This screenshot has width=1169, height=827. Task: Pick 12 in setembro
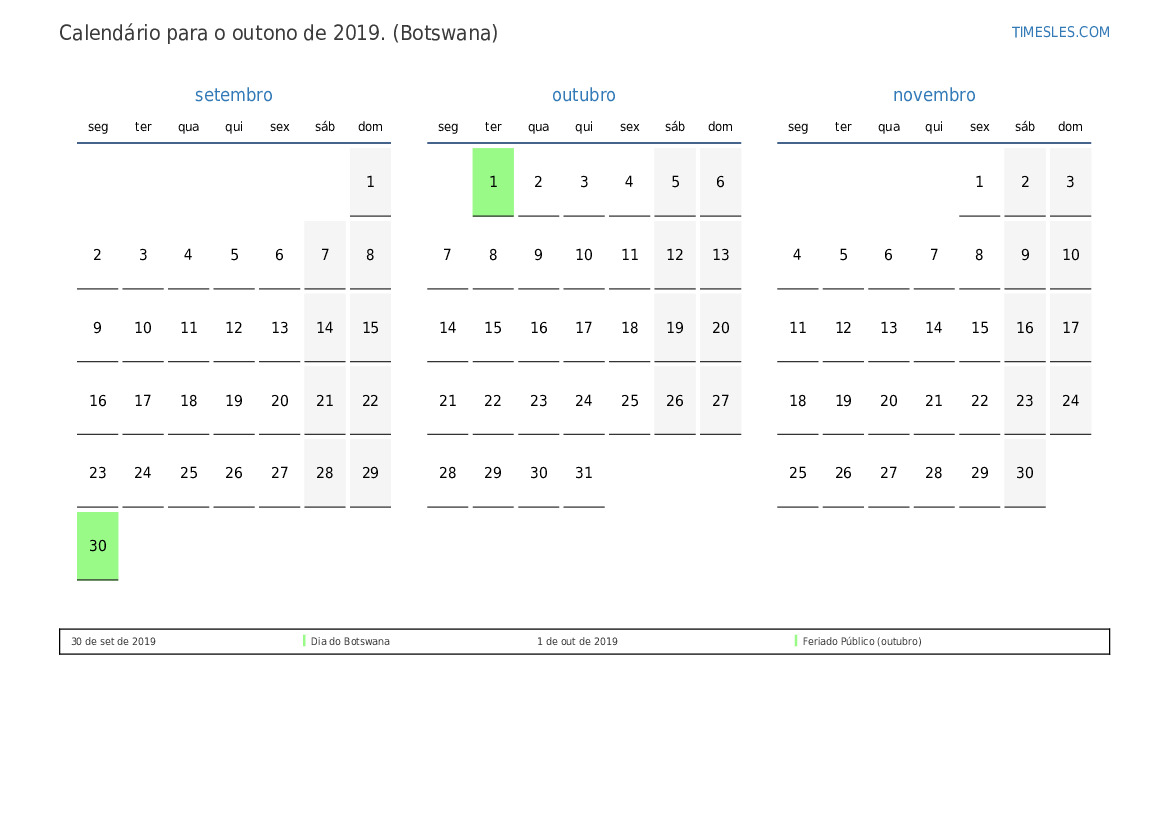(x=234, y=328)
